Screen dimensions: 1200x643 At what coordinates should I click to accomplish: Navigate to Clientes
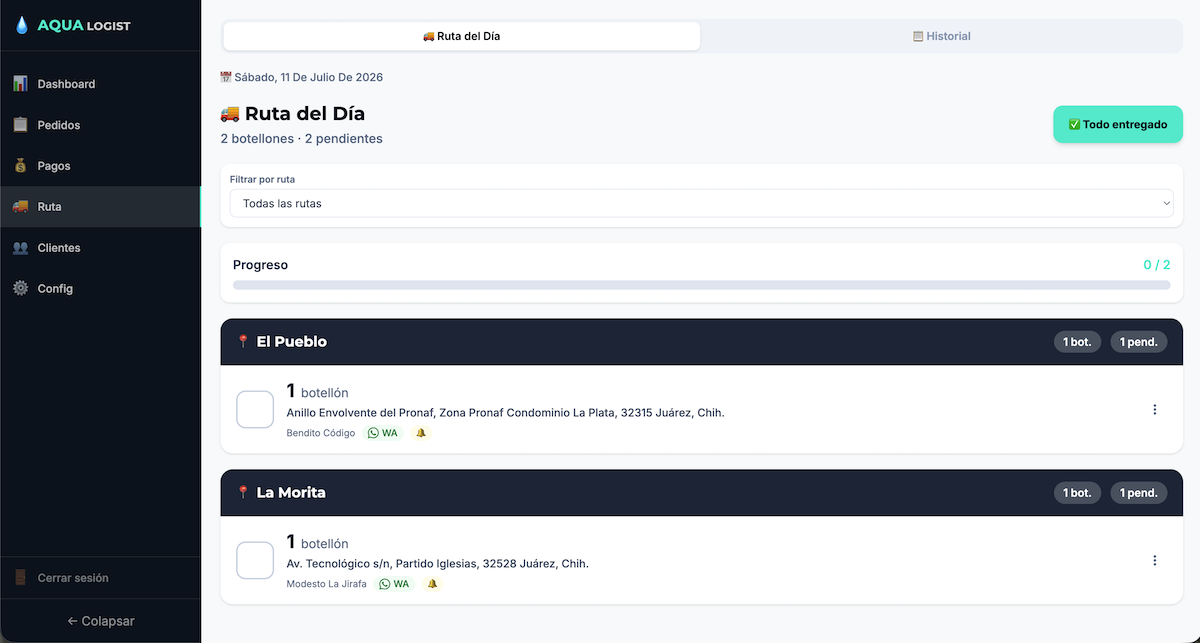(x=100, y=248)
